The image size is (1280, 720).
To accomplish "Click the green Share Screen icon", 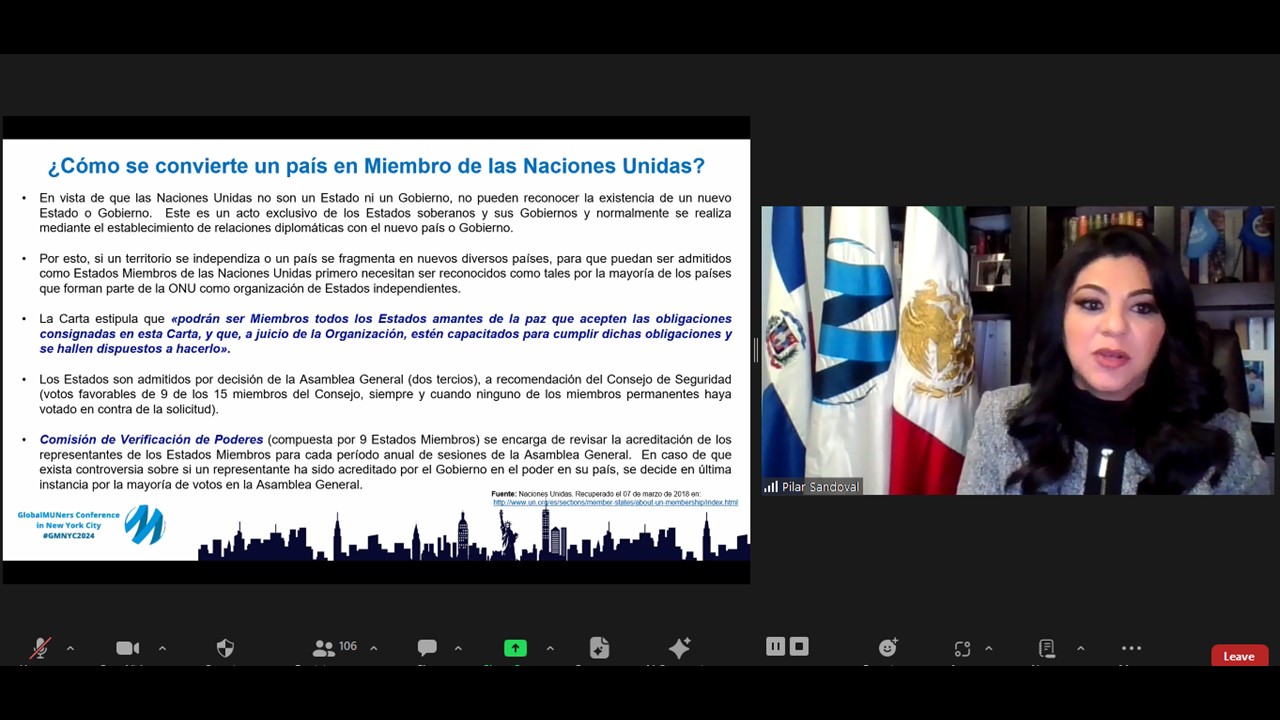I will click(515, 648).
